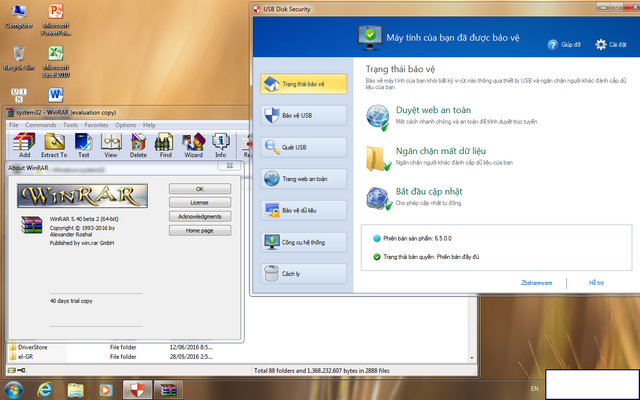The height and width of the screenshot is (400, 640).
Task: Open the Help menu in WinRAR
Action: tap(149, 125)
